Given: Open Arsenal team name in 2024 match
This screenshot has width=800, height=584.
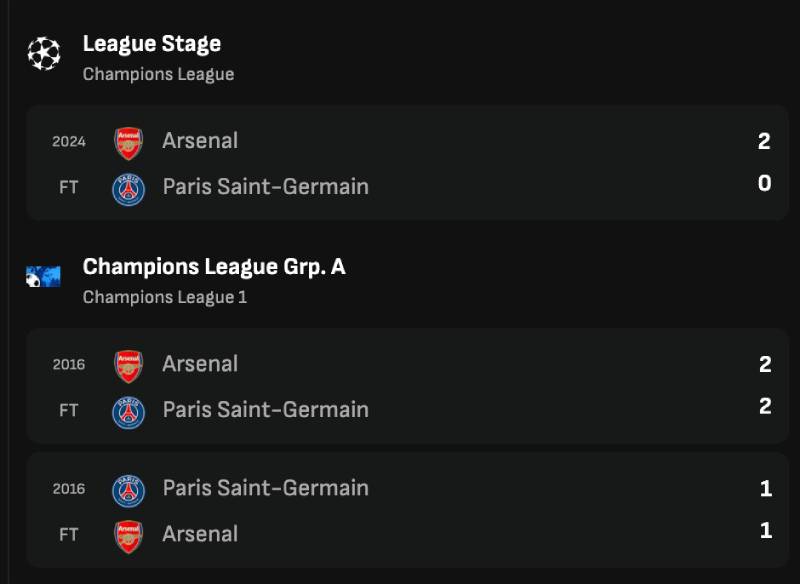Looking at the screenshot, I should [x=200, y=141].
